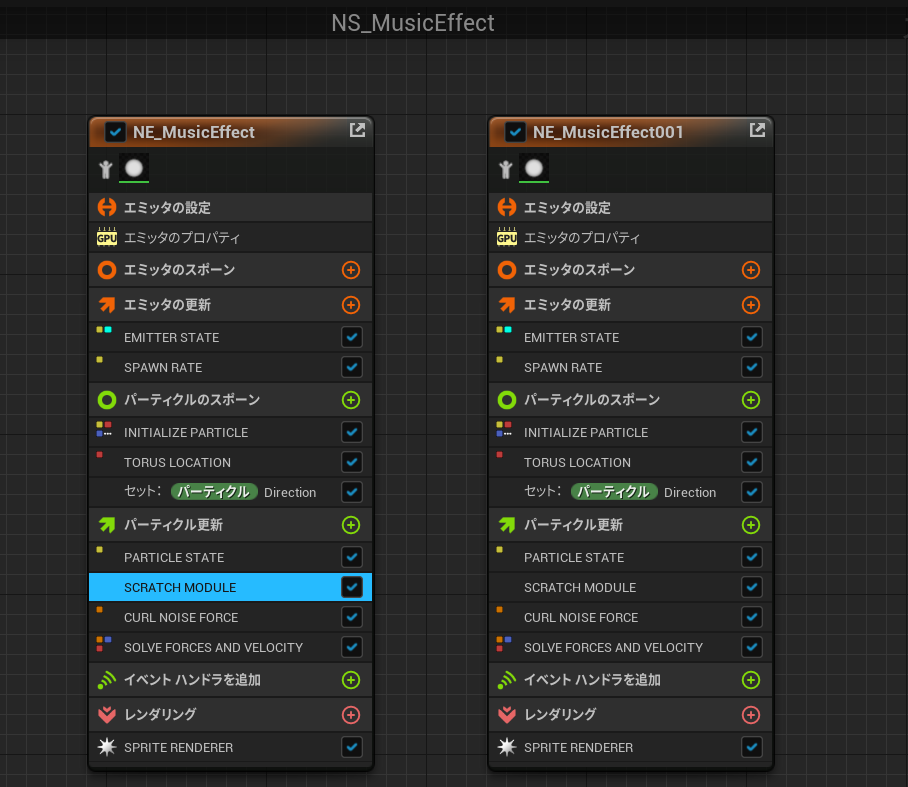This screenshot has width=908, height=787.
Task: Select エミッタのプロパティ row in NE_MusicEffect001
Action: click(631, 237)
